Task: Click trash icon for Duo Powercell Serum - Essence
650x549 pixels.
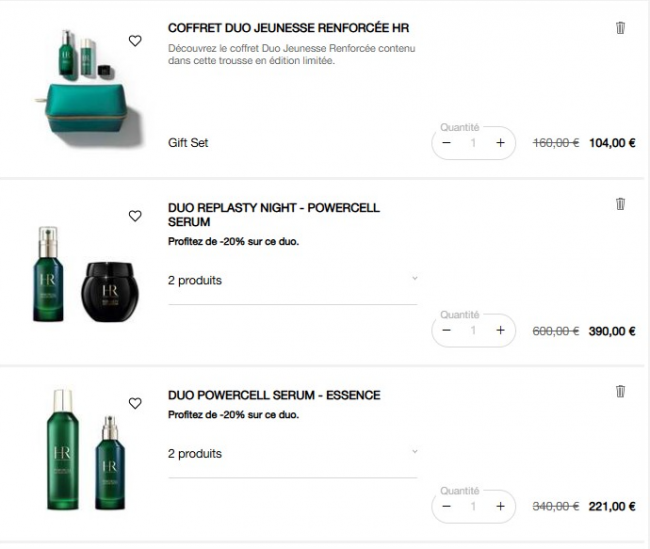Action: click(x=620, y=391)
